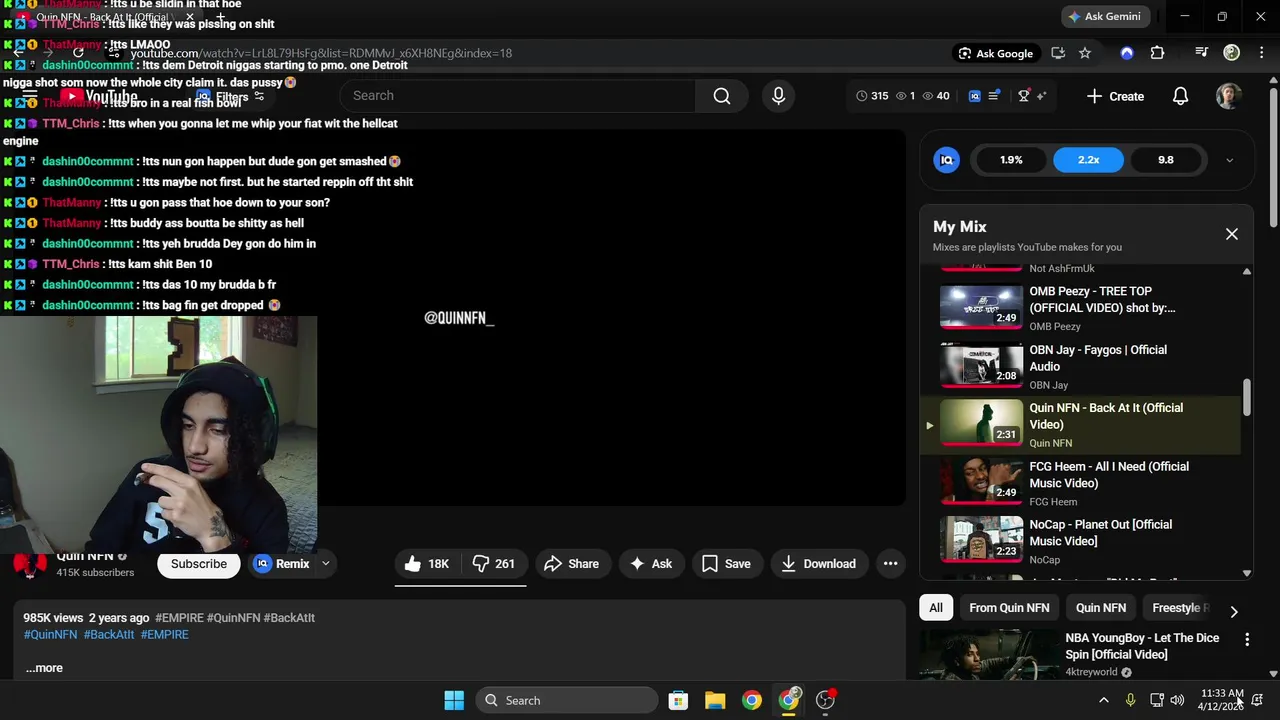The height and width of the screenshot is (720, 1280).
Task: Click the Ask Gemini button in the title bar
Action: 1104,16
